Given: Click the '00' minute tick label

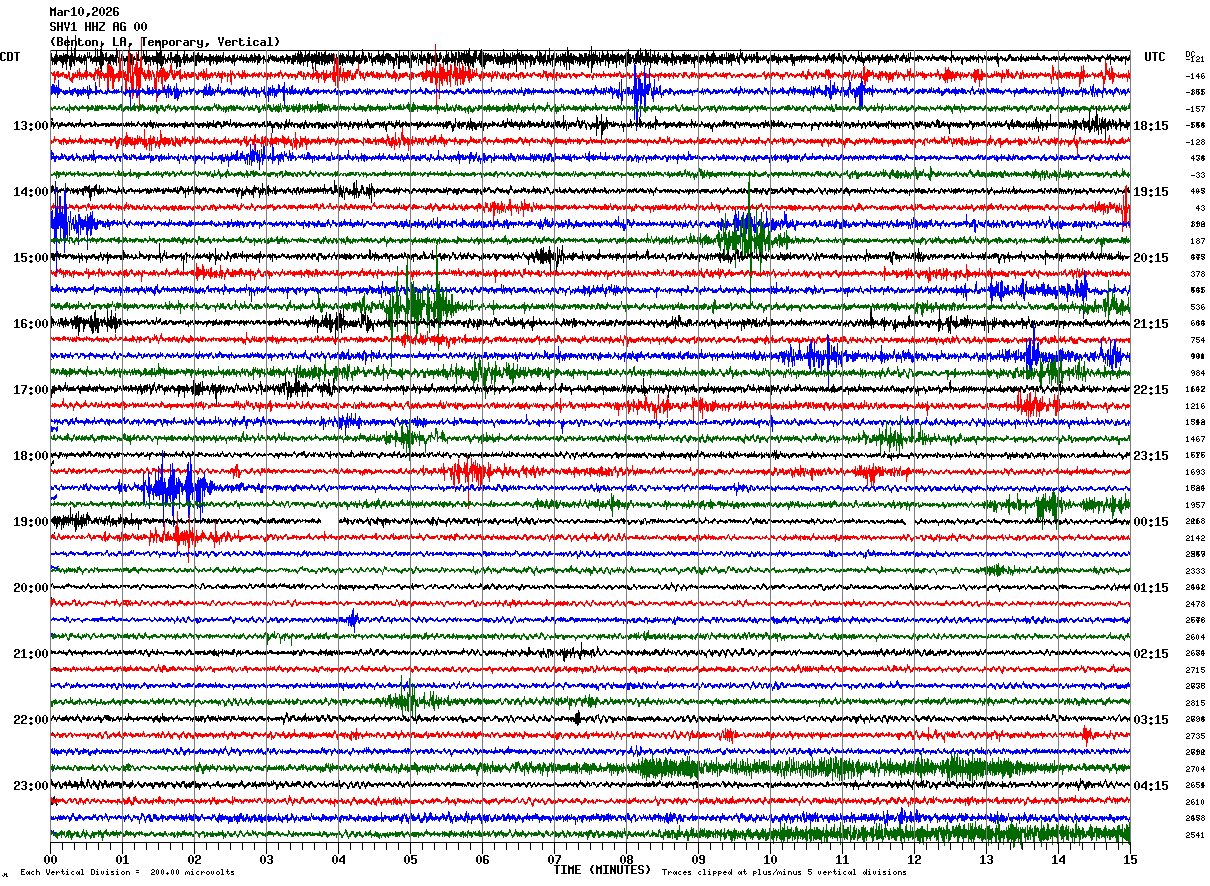Looking at the screenshot, I should point(50,859).
